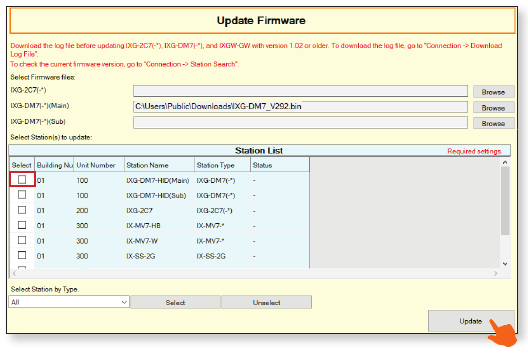
Task: Browse for the IXG-DM7(-*)(Sub) firmware file
Action: (x=493, y=123)
